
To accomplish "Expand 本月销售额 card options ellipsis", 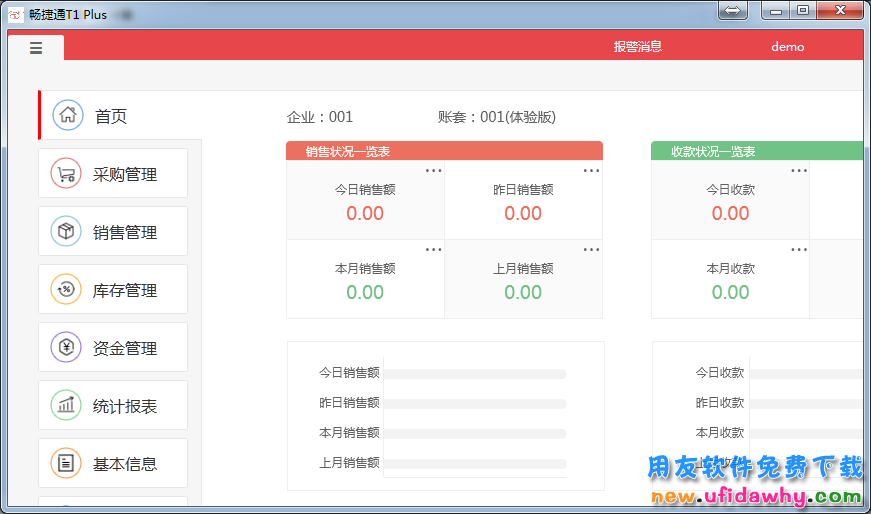I will point(433,250).
